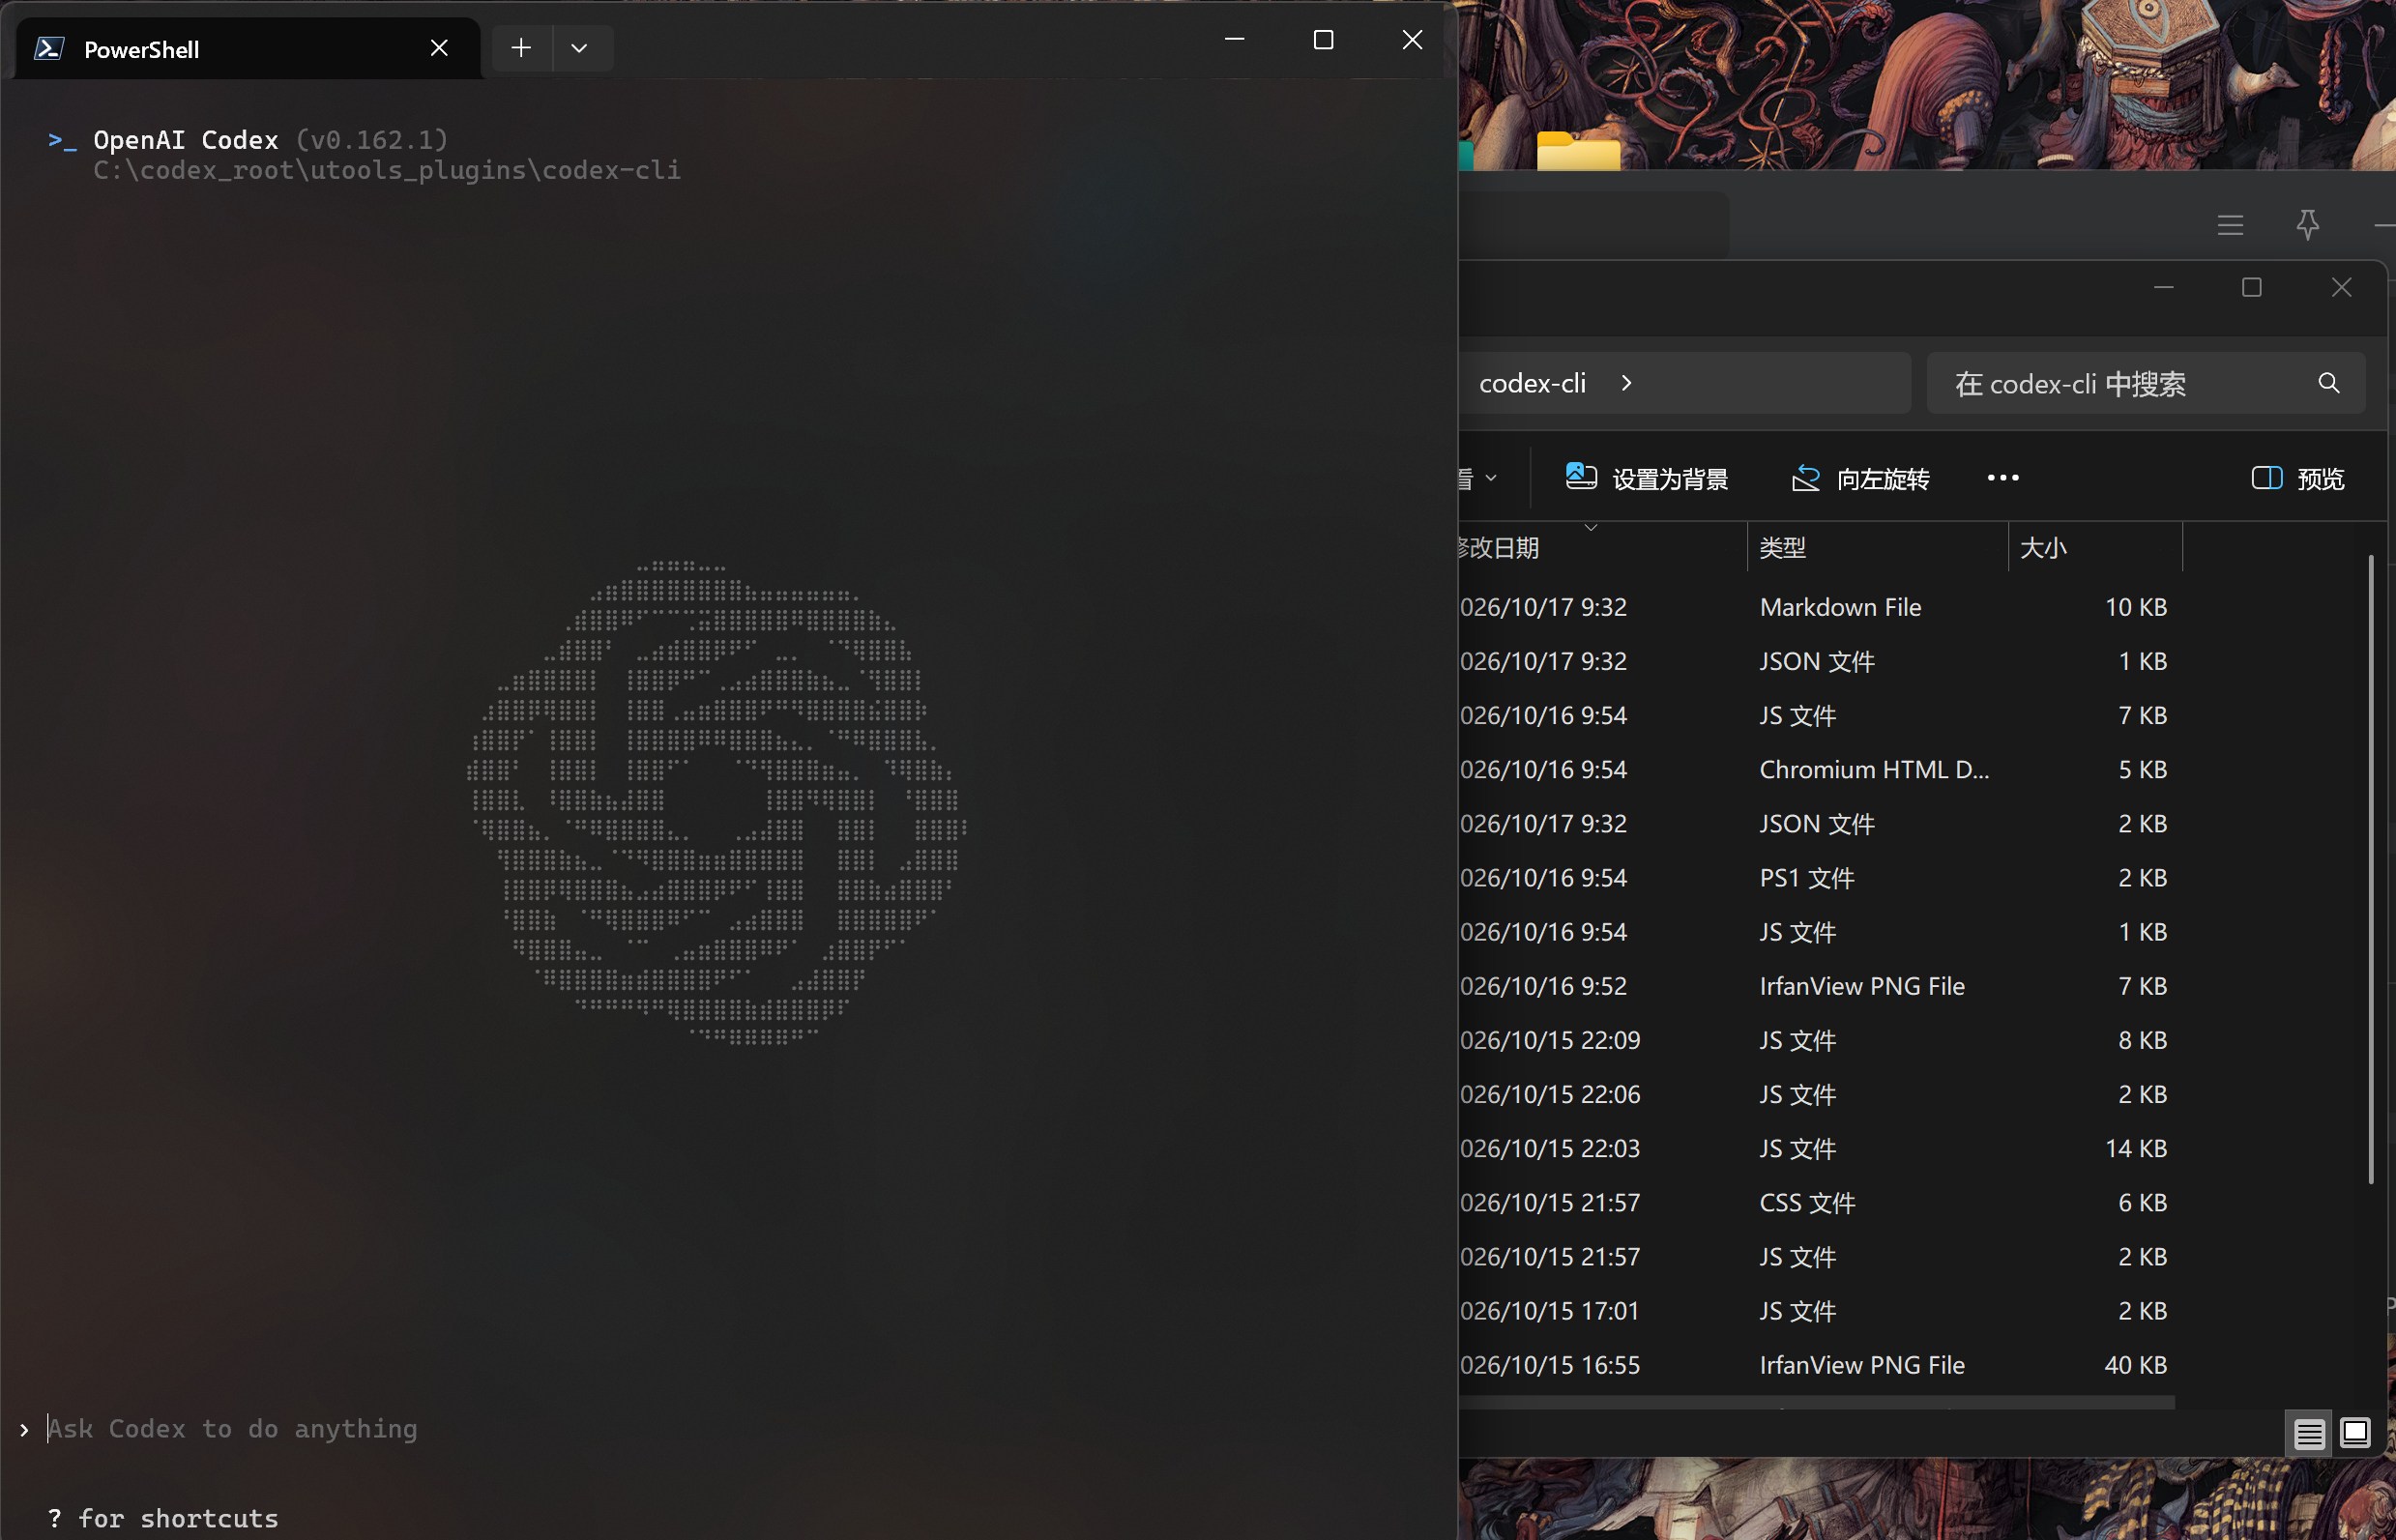Expand the terminal profile dropdown chevron

coord(579,48)
